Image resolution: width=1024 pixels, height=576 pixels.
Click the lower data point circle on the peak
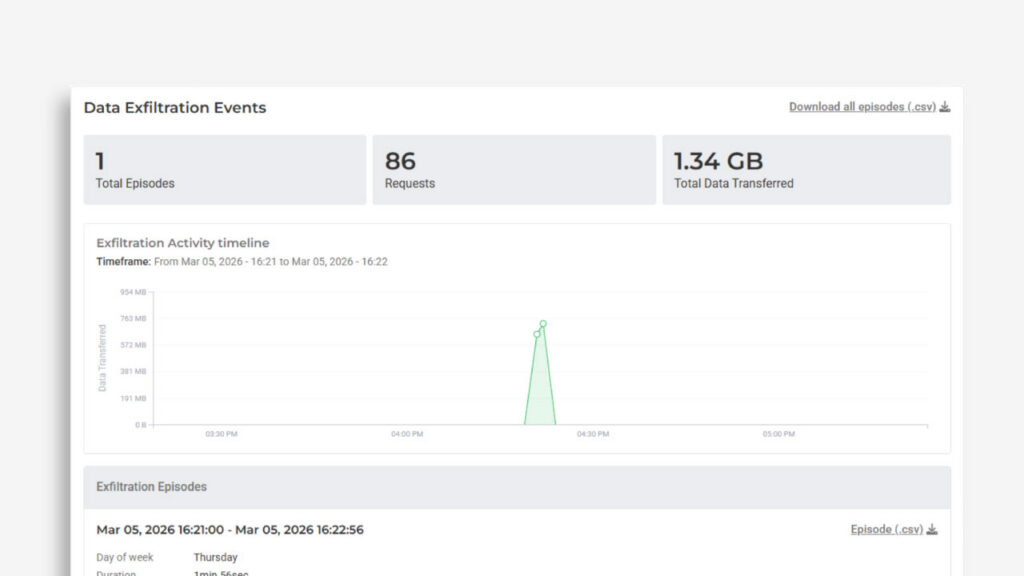pyautogui.click(x=537, y=334)
